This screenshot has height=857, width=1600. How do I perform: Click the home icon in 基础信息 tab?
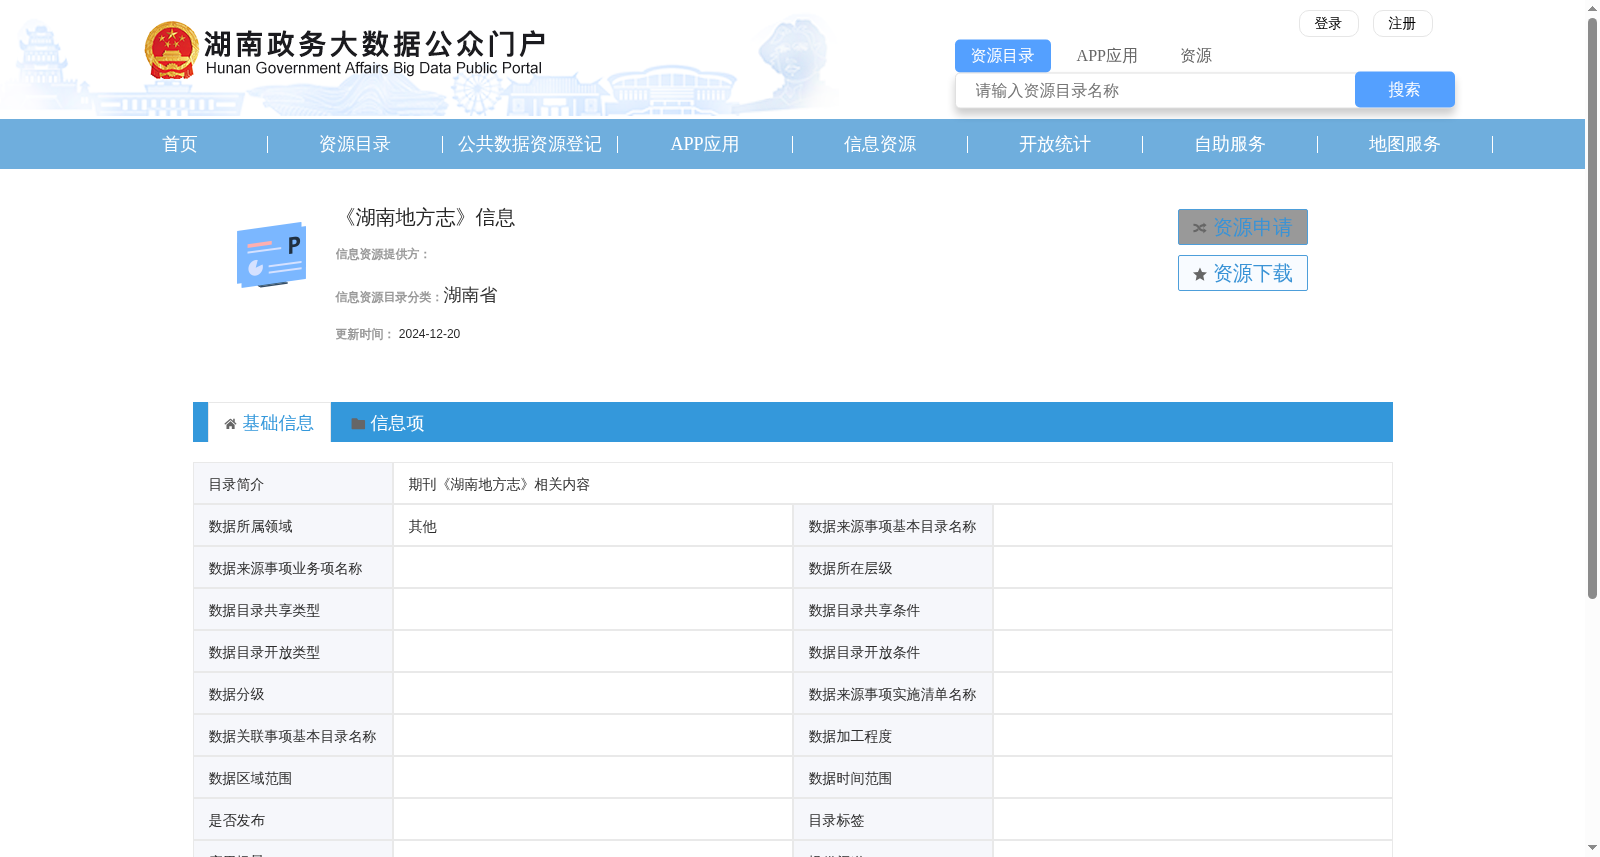click(x=230, y=424)
